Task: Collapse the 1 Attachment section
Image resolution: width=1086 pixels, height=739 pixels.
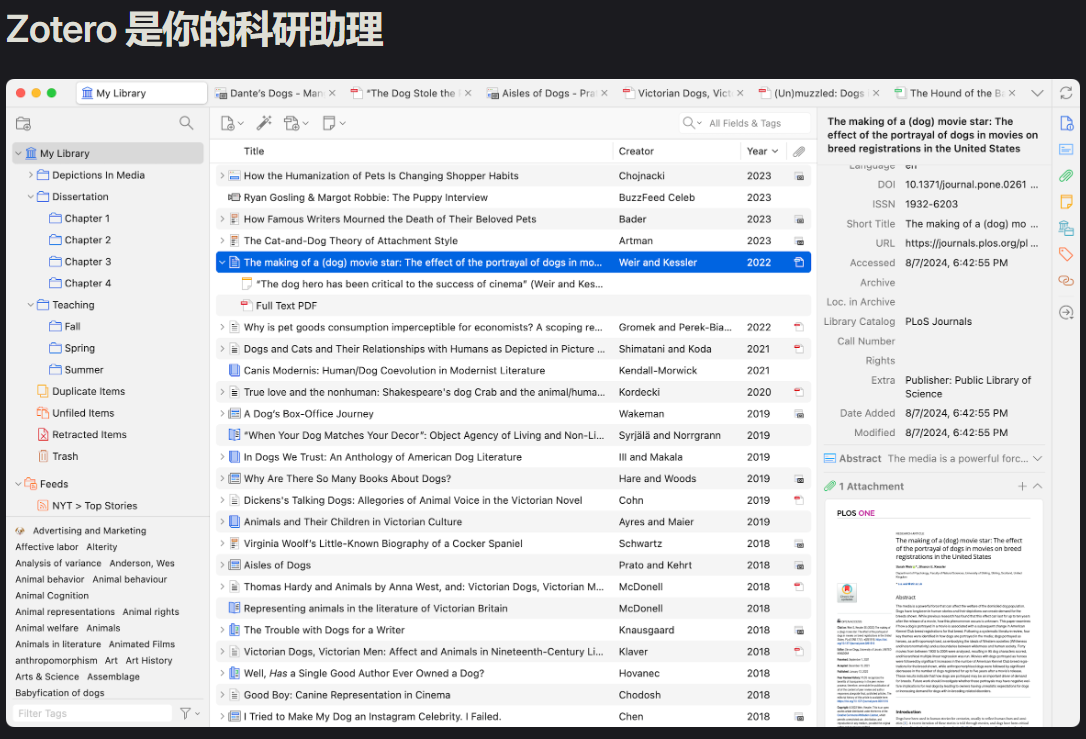Action: 1038,486
